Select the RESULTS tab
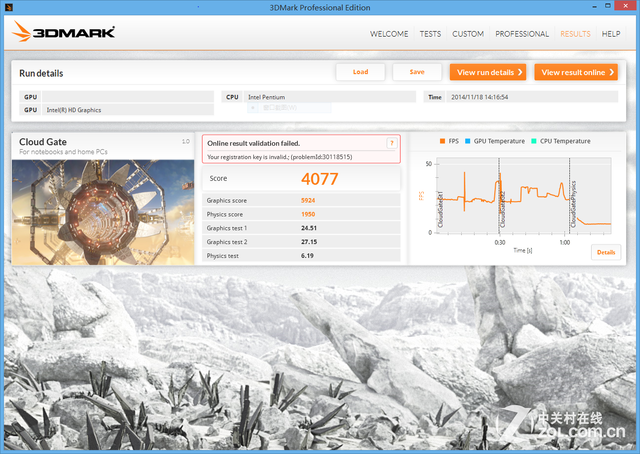 point(575,34)
